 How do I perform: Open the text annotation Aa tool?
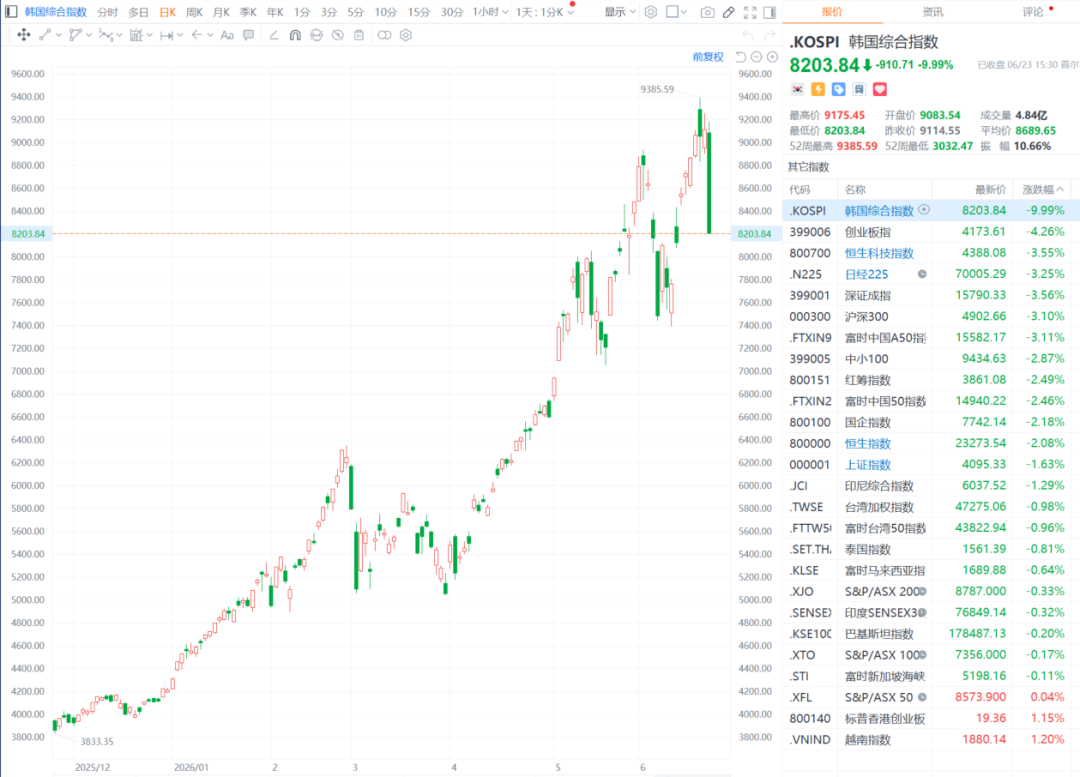(227, 34)
